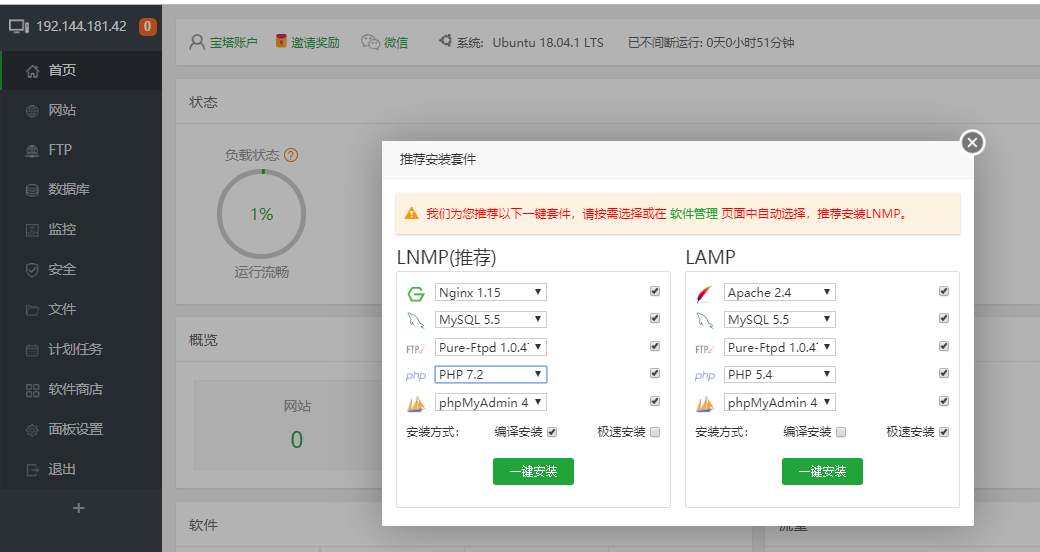Screen dimensions: 1040x552
Task: Open LNMP Pure-Ftpd version dropdown
Action: 491,348
